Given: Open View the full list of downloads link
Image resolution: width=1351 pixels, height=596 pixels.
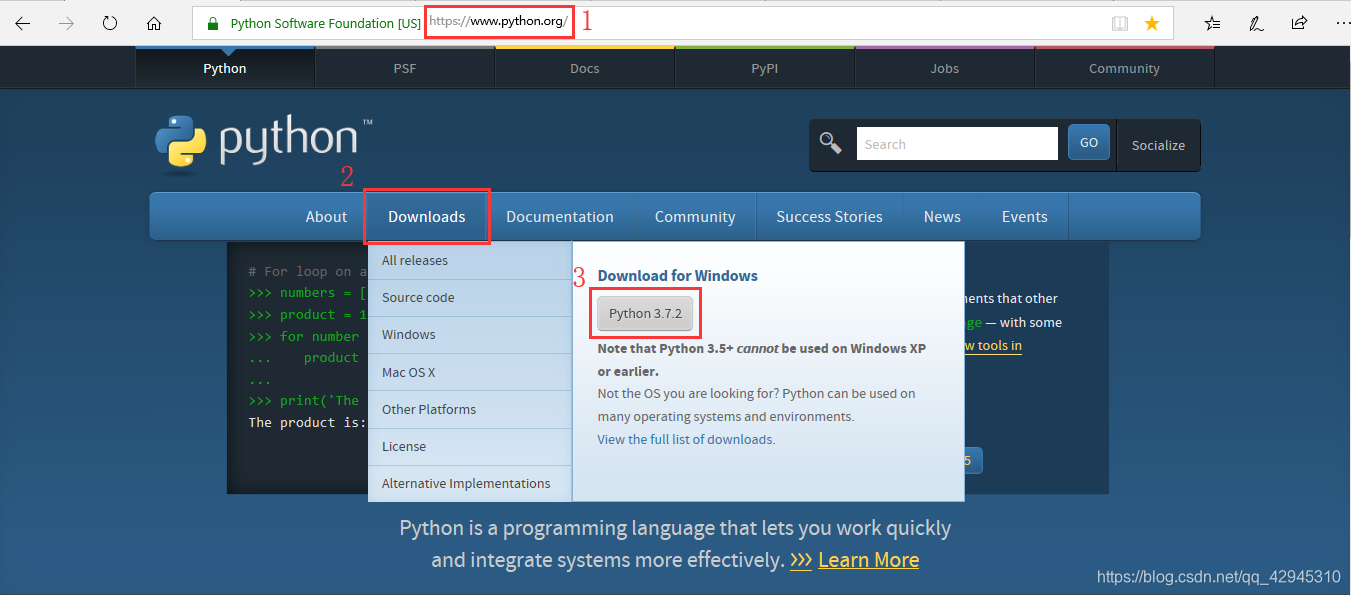Looking at the screenshot, I should pyautogui.click(x=685, y=439).
